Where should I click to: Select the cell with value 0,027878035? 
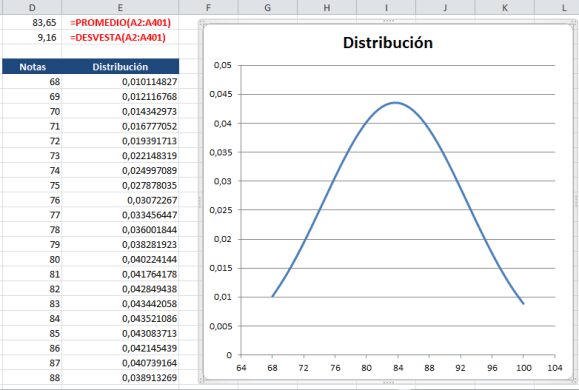point(120,185)
